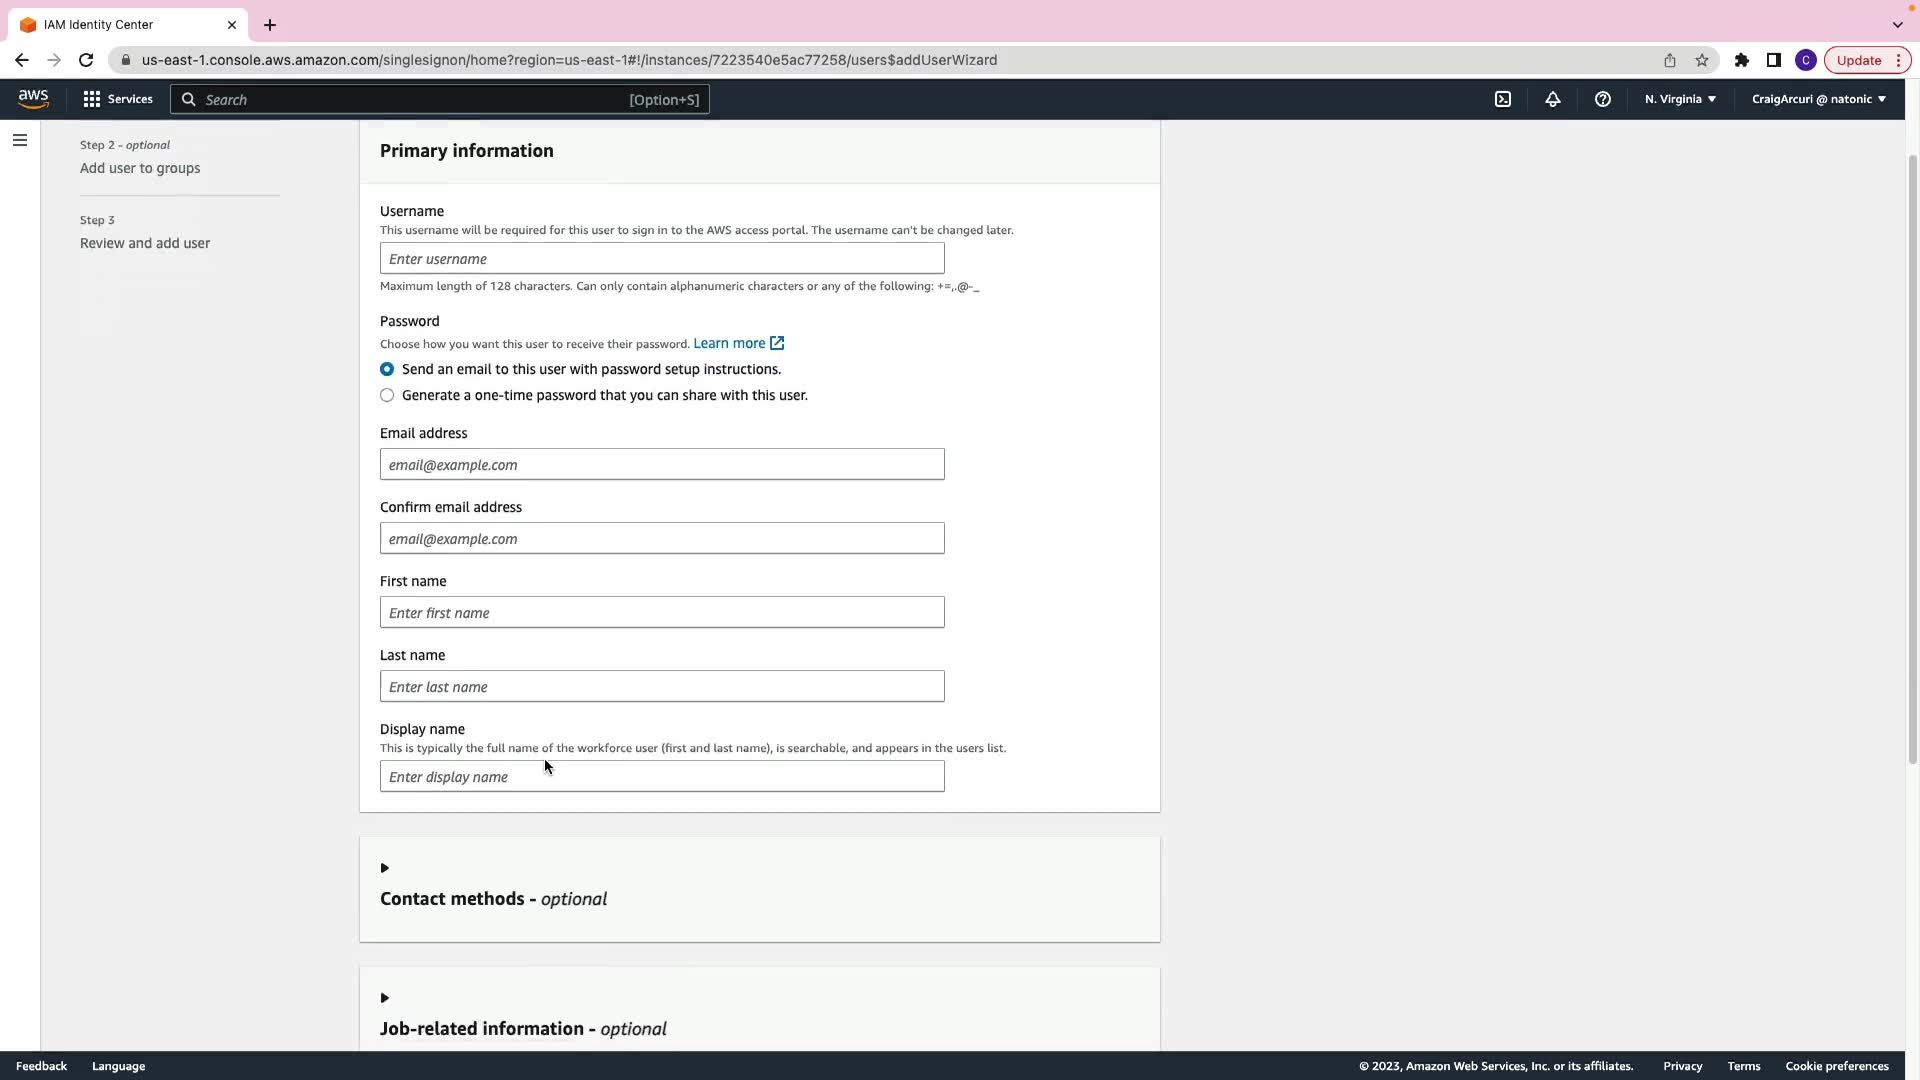1920x1080 pixels.
Task: Click the Username input field
Action: pyautogui.click(x=662, y=259)
